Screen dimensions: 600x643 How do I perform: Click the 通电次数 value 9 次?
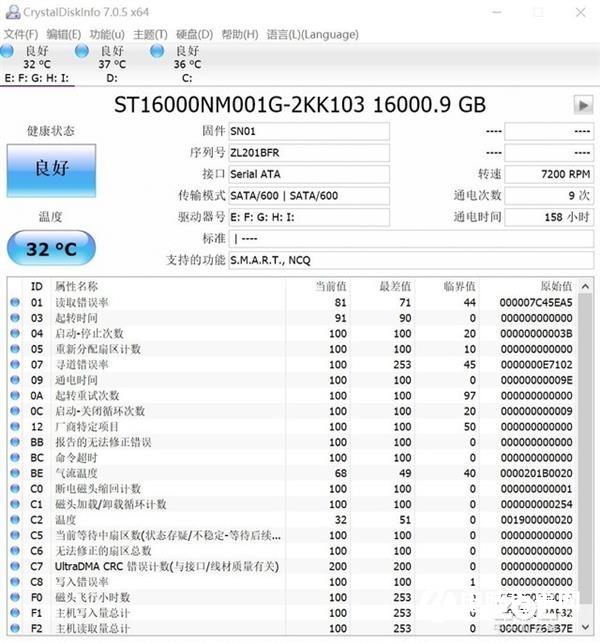tap(549, 196)
